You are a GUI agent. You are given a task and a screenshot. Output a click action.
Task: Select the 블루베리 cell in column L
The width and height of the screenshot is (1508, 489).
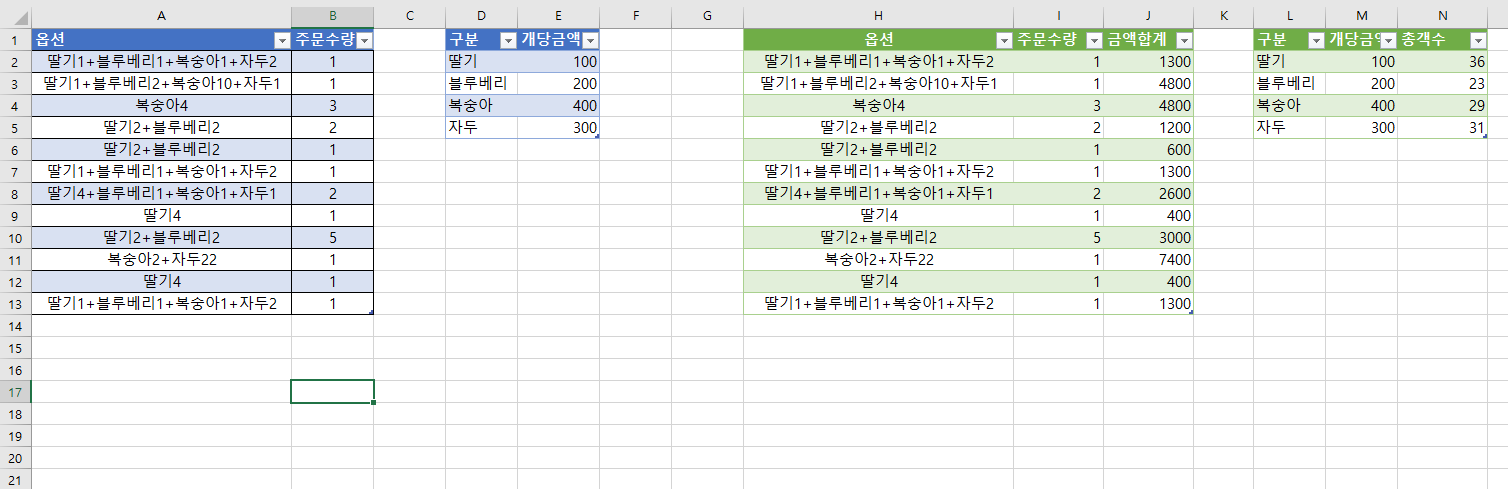(1289, 83)
